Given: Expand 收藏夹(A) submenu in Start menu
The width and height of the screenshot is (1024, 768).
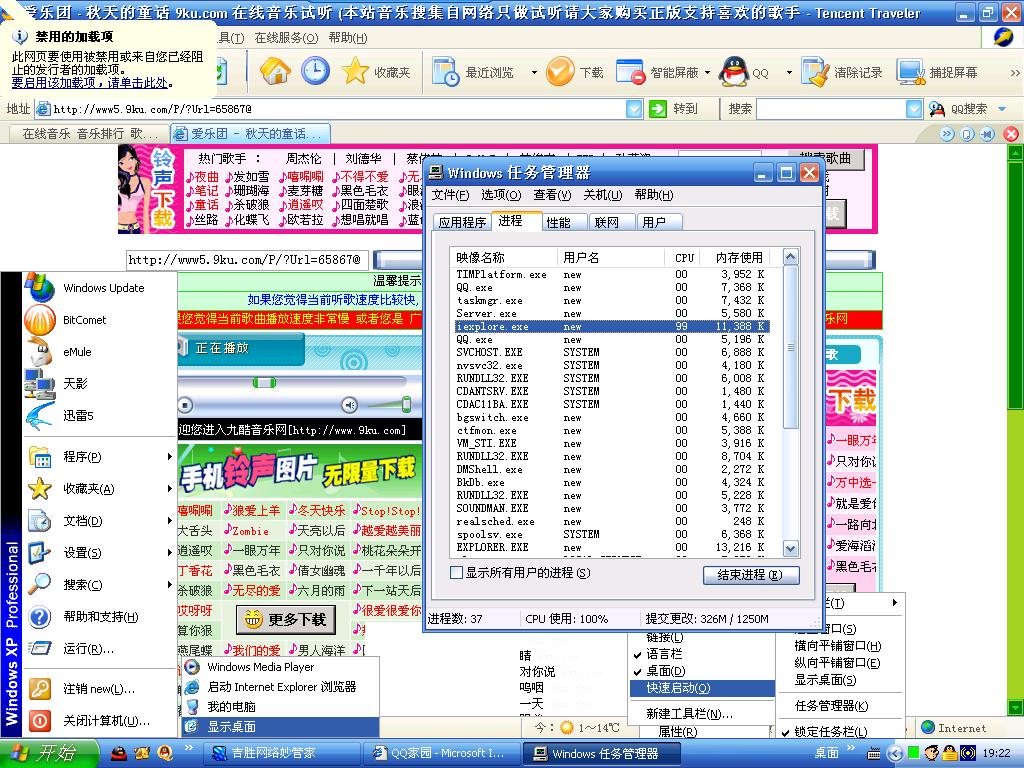Looking at the screenshot, I should pyautogui.click(x=170, y=488).
